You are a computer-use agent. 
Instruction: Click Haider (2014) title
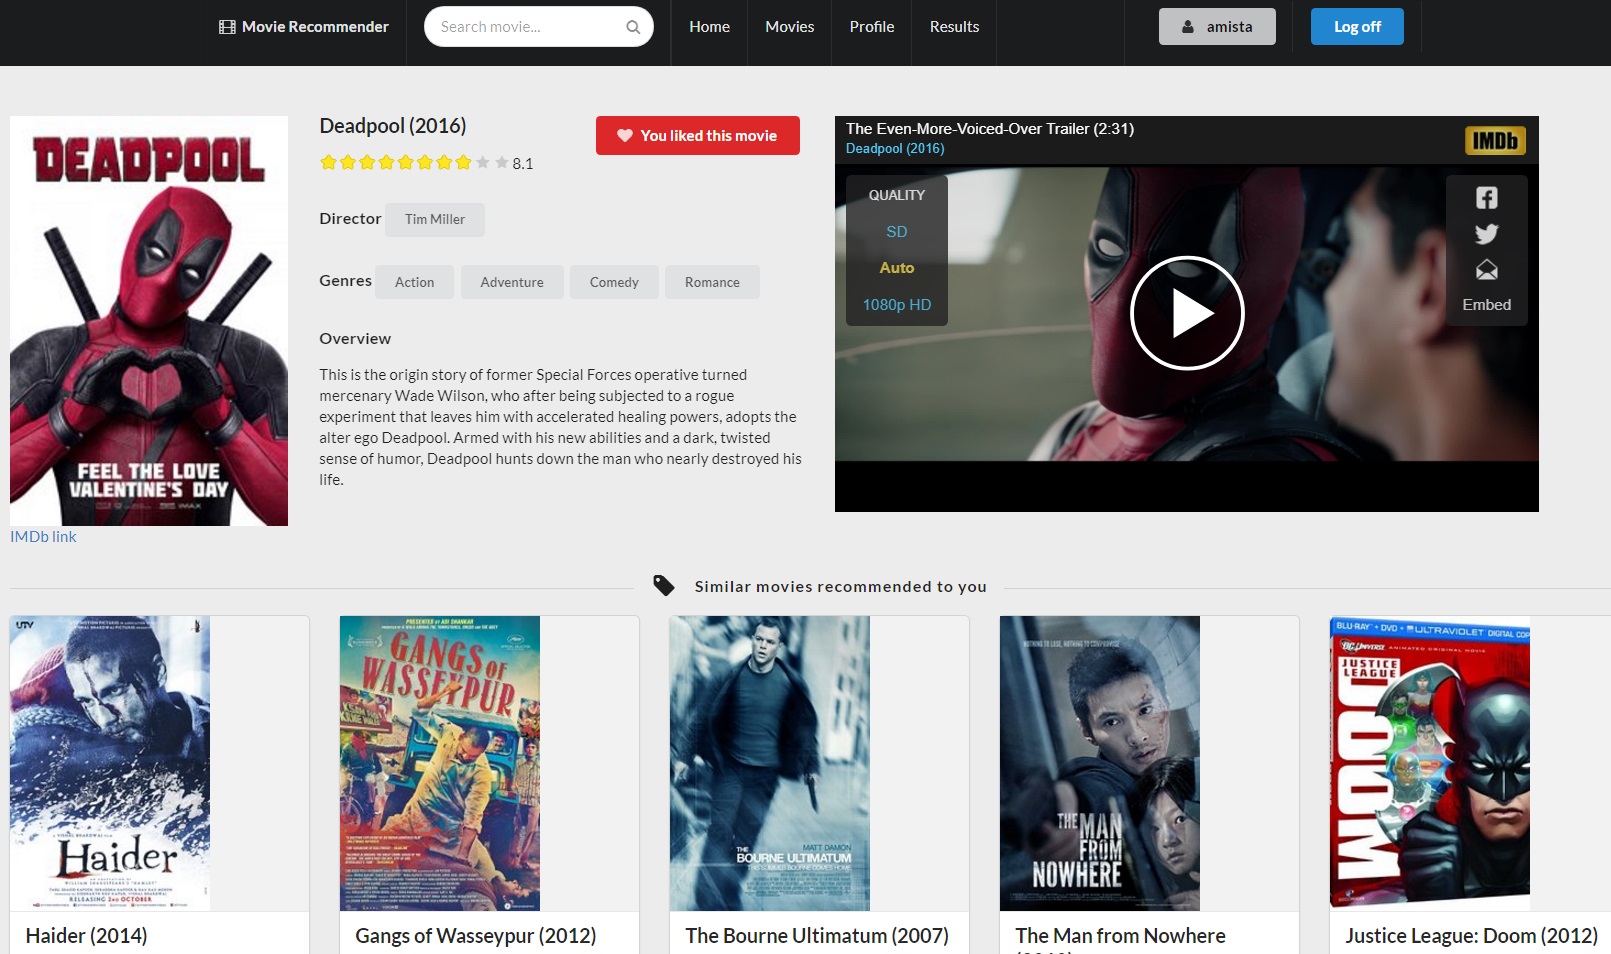coord(86,936)
